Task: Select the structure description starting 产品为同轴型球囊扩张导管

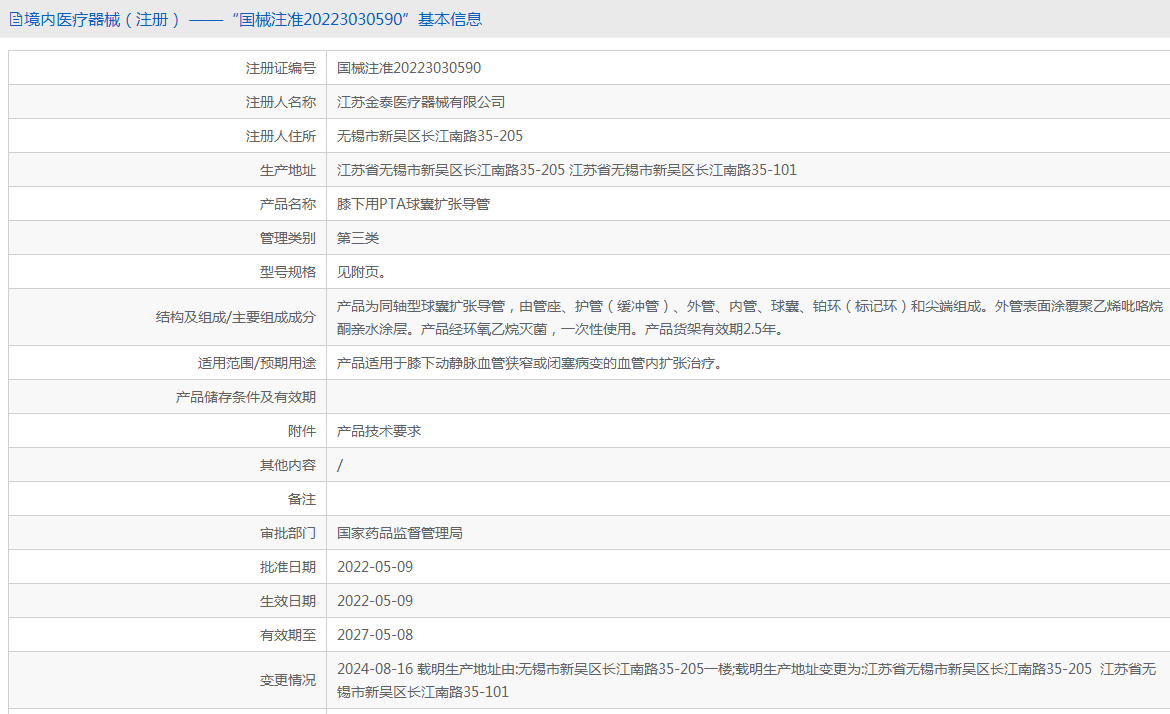Action: (750, 317)
